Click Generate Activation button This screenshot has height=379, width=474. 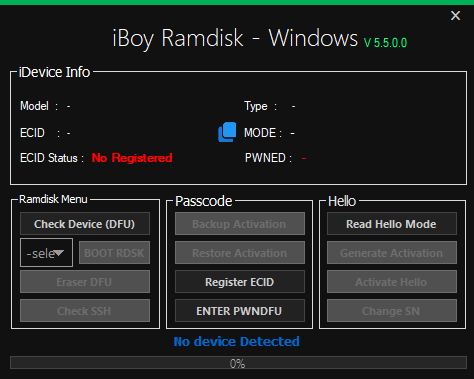click(392, 253)
